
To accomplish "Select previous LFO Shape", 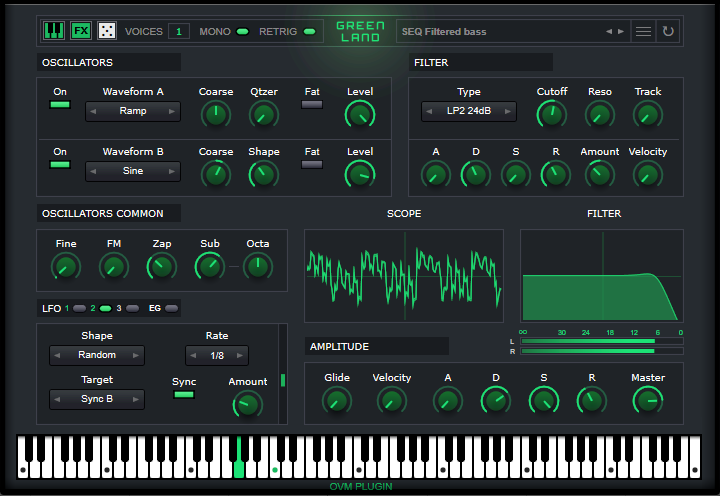I will (x=57, y=355).
